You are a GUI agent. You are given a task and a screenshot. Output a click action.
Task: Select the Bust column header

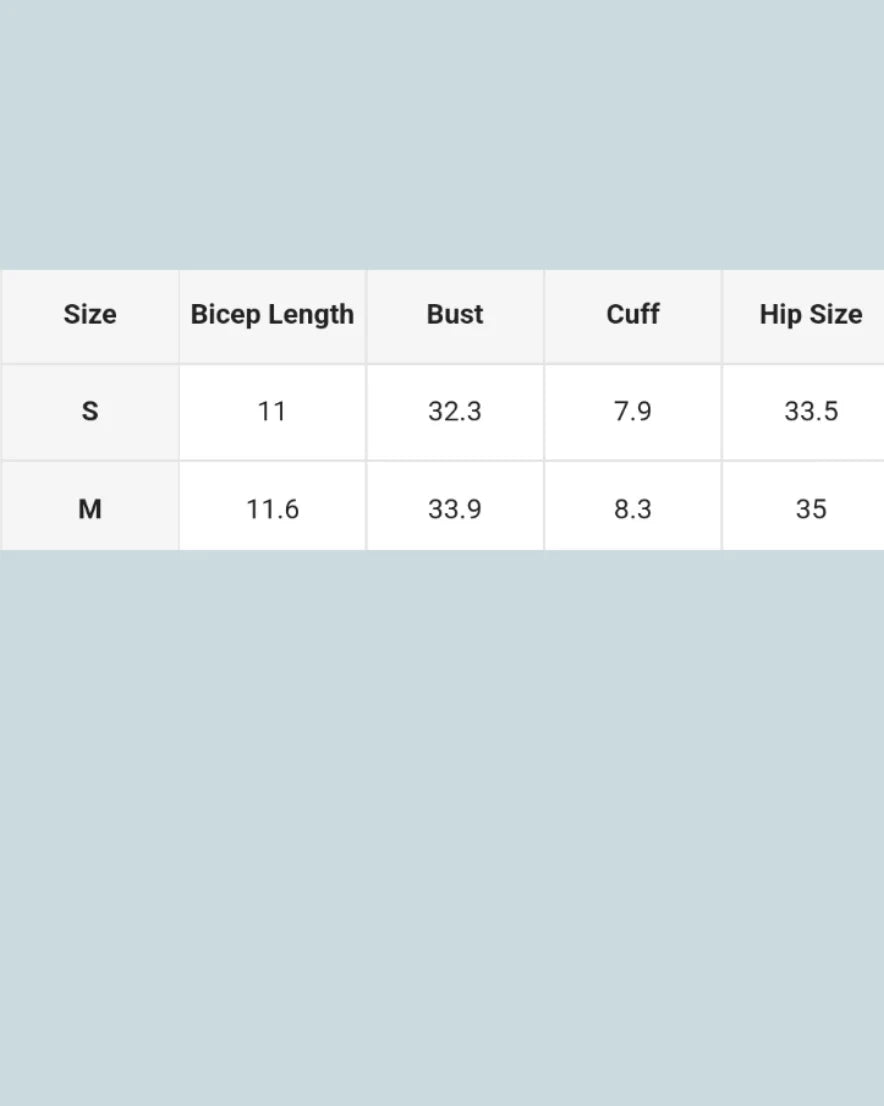point(455,314)
